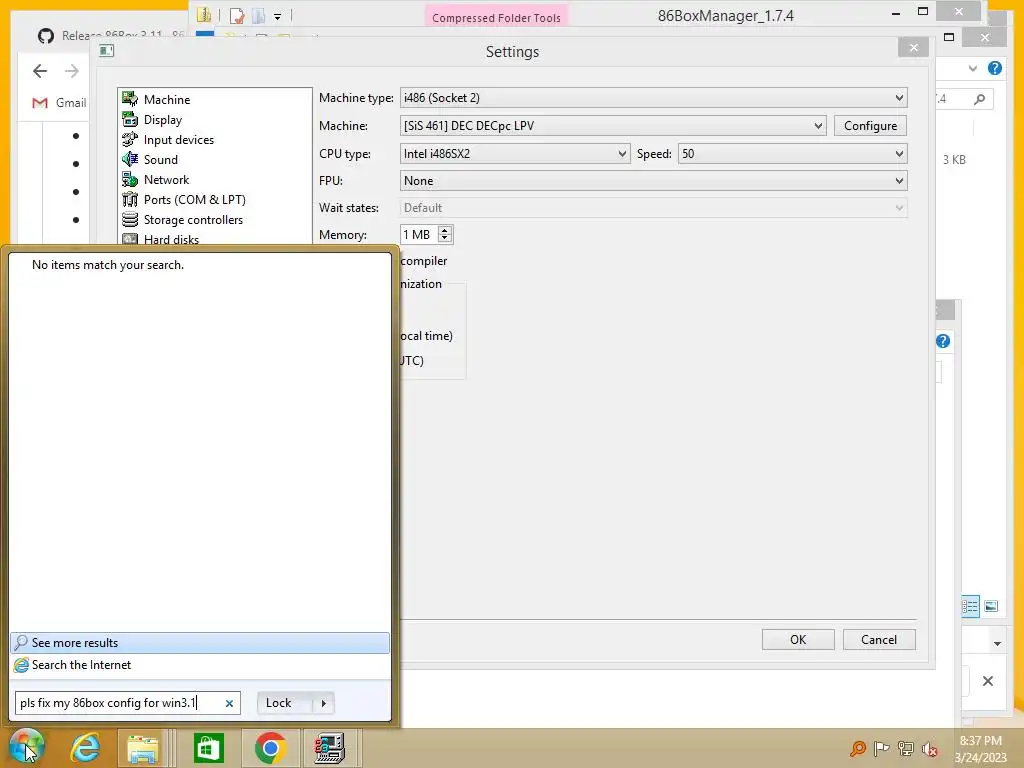The image size is (1024, 768).
Task: Click the X button at bottom right panel
Action: (x=988, y=681)
